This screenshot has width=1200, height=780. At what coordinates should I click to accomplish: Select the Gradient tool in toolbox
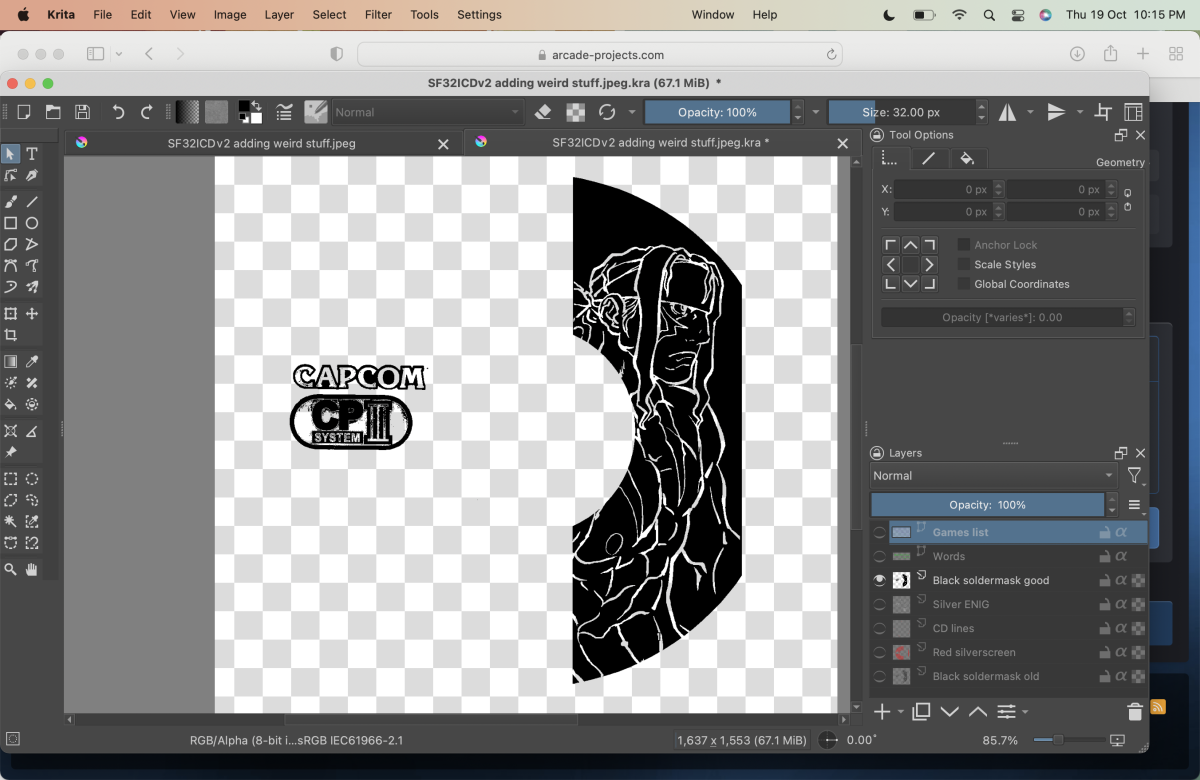click(11, 362)
